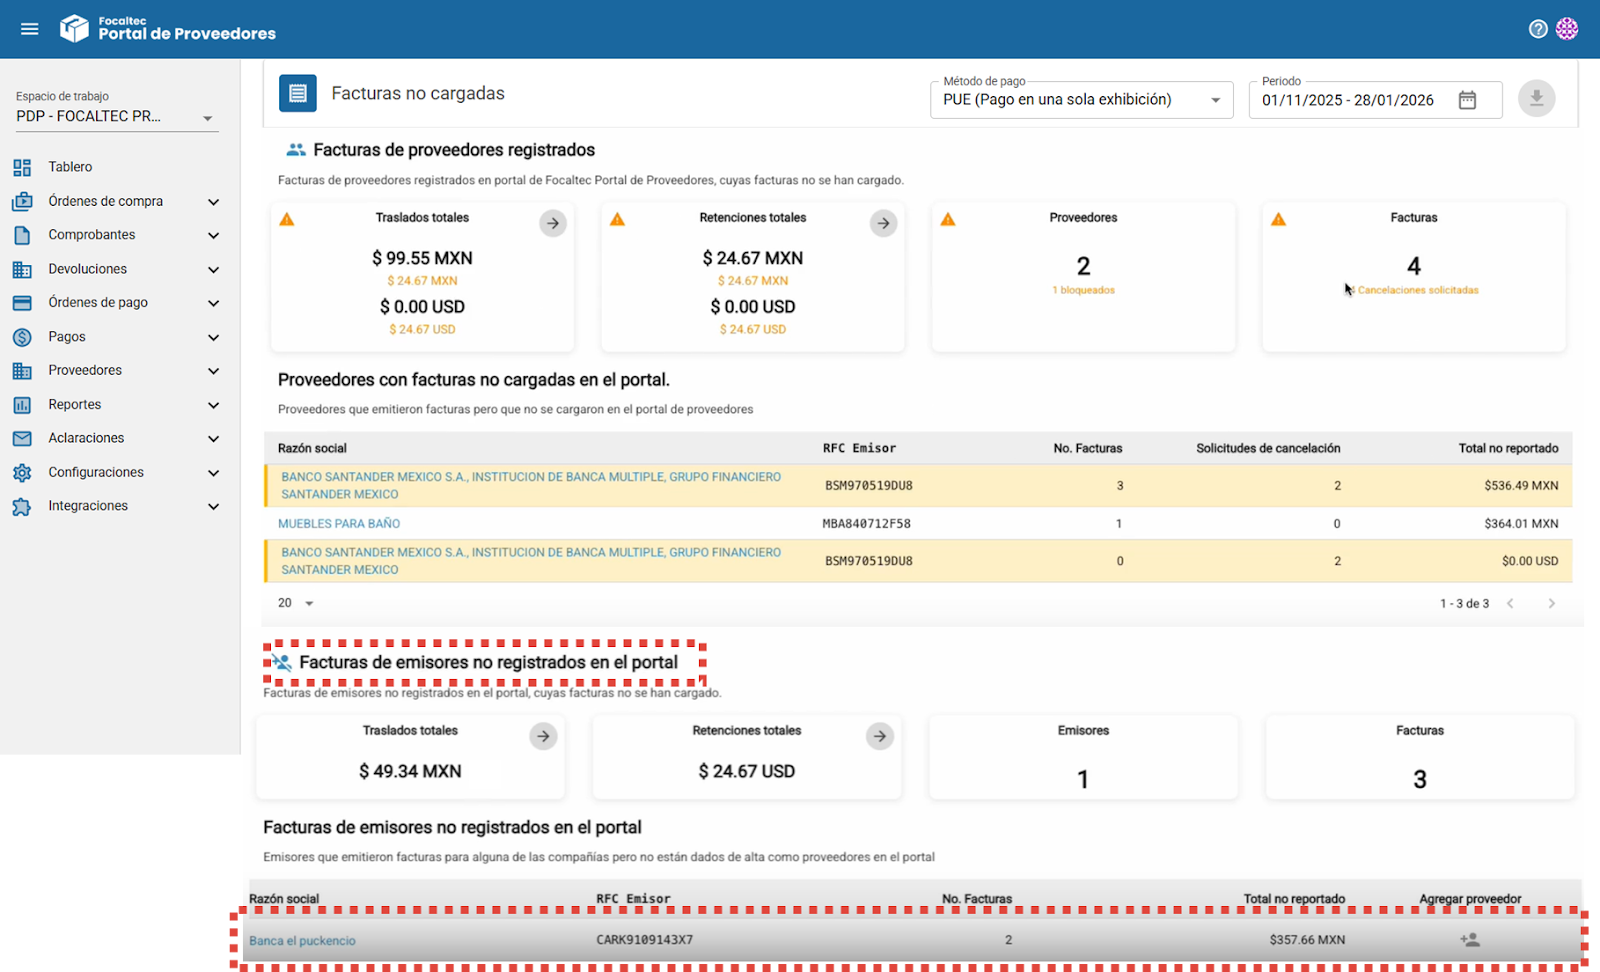This screenshot has width=1600, height=972.
Task: Open the user profile avatar
Action: coord(1567,29)
